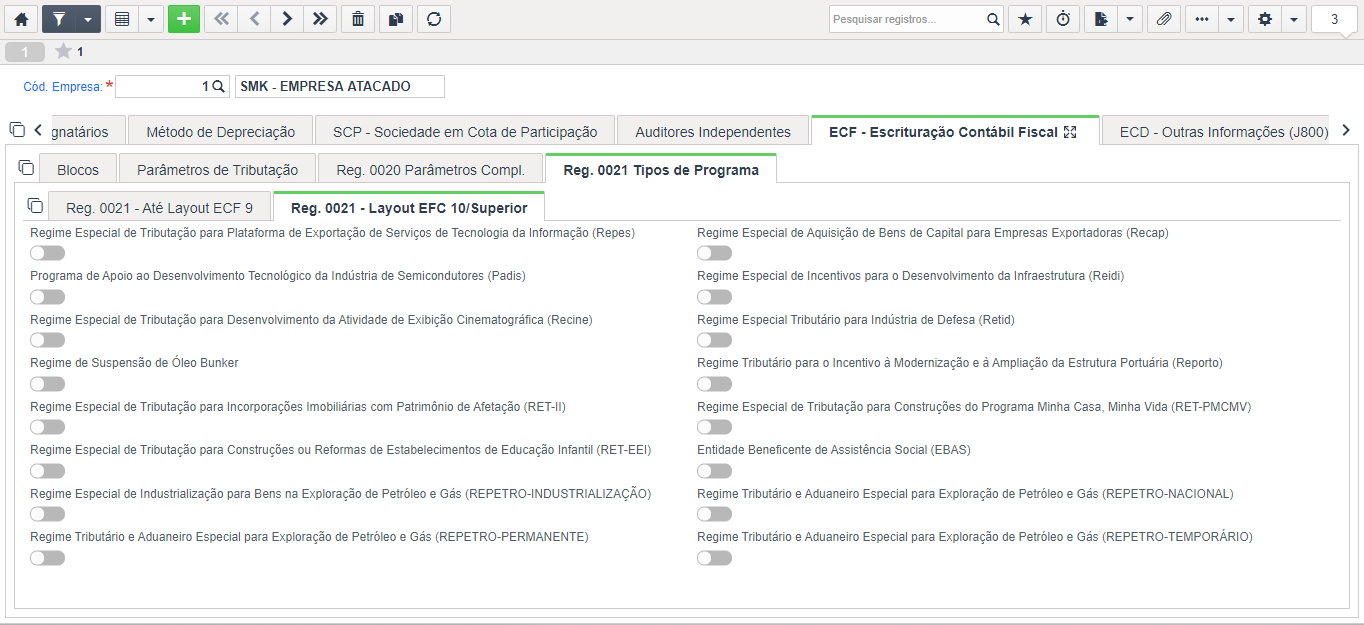This screenshot has height=625, width=1364.
Task: Go to the last record
Action: [x=319, y=19]
